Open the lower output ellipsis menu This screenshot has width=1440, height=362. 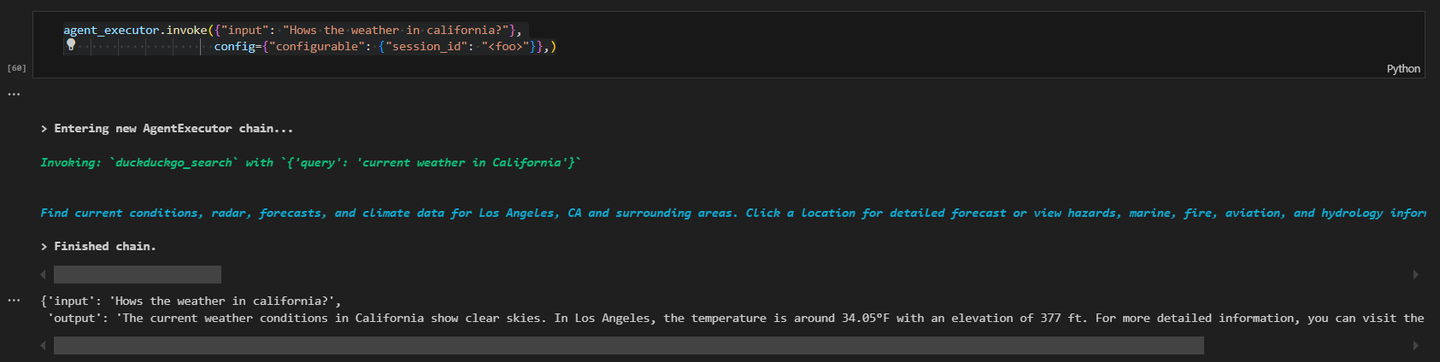[14, 299]
